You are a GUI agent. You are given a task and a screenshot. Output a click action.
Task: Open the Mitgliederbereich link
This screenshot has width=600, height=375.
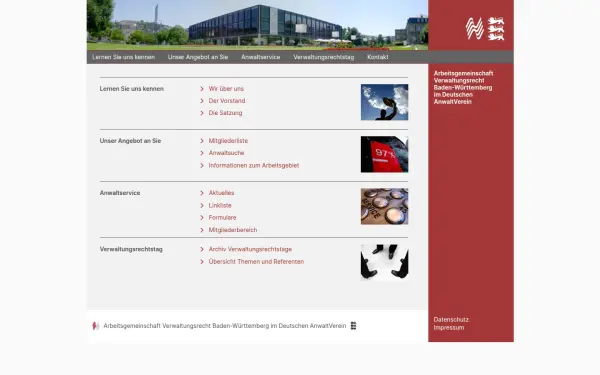233,230
